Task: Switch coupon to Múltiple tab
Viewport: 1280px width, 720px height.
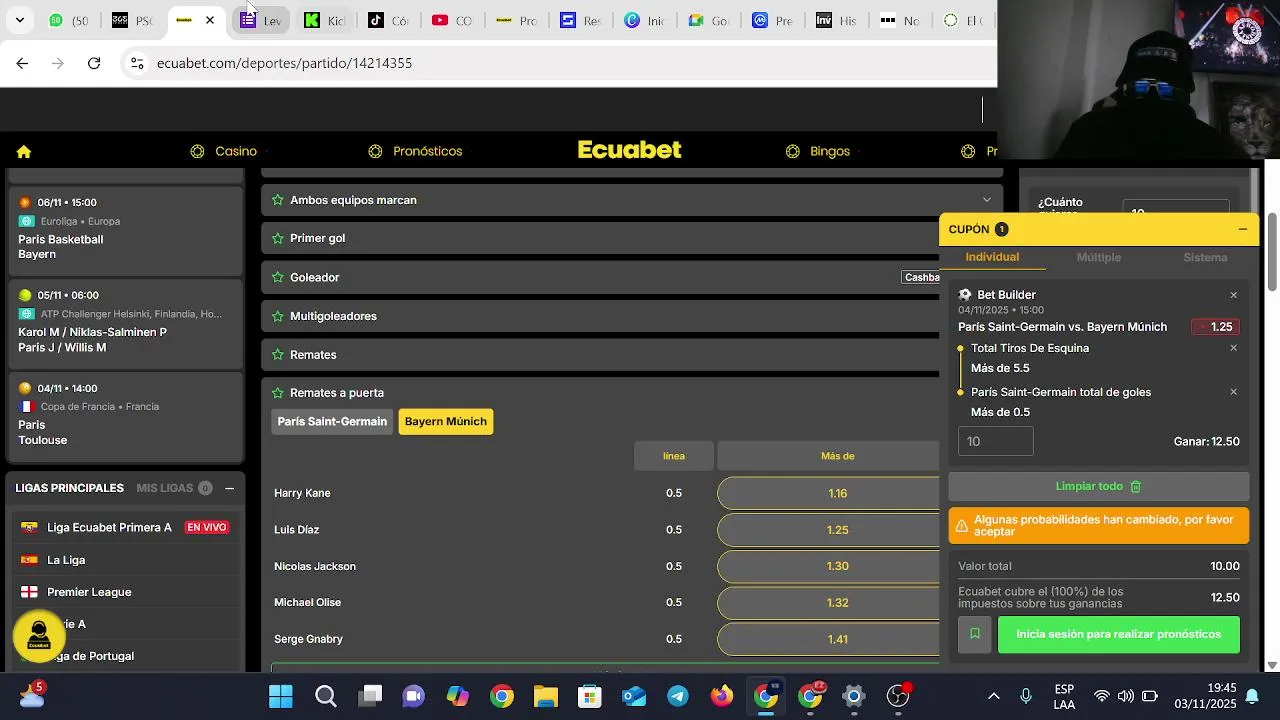Action: coord(1098,257)
